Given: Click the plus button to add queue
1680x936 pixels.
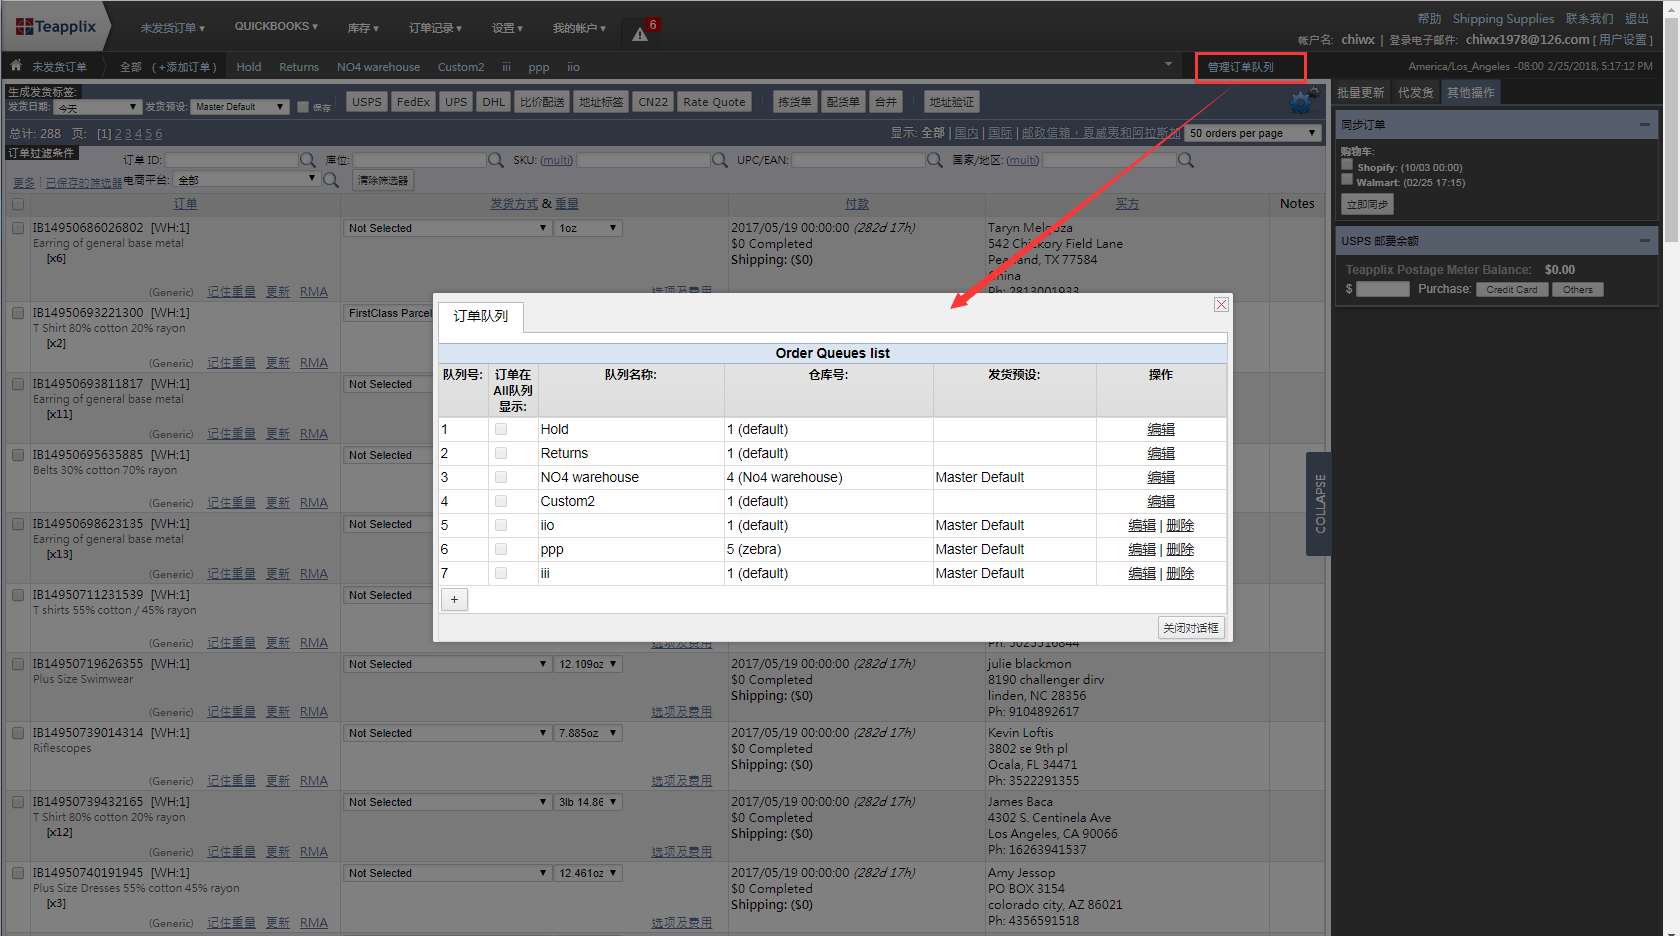Looking at the screenshot, I should tap(454, 600).
